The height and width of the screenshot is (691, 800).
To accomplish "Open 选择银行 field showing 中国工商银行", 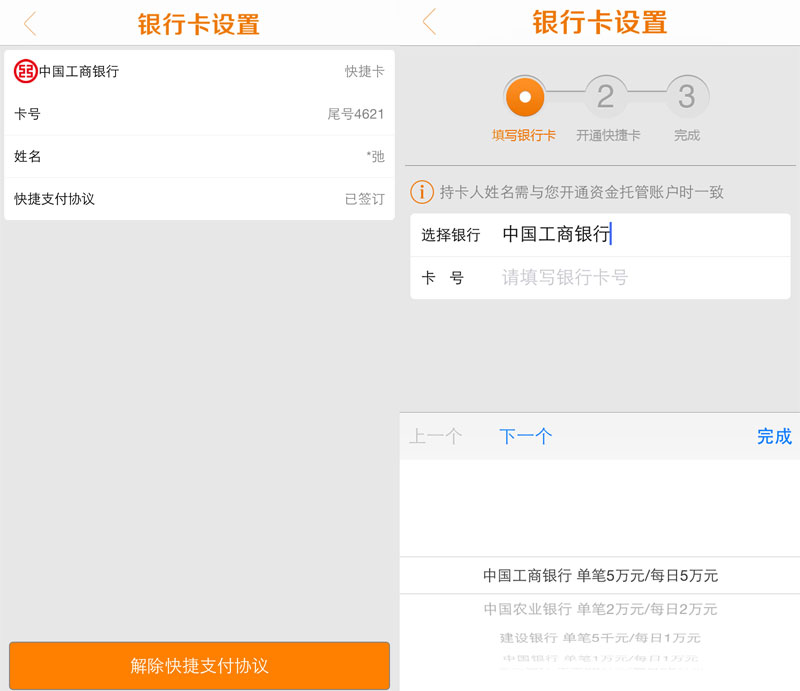I will pyautogui.click(x=601, y=235).
